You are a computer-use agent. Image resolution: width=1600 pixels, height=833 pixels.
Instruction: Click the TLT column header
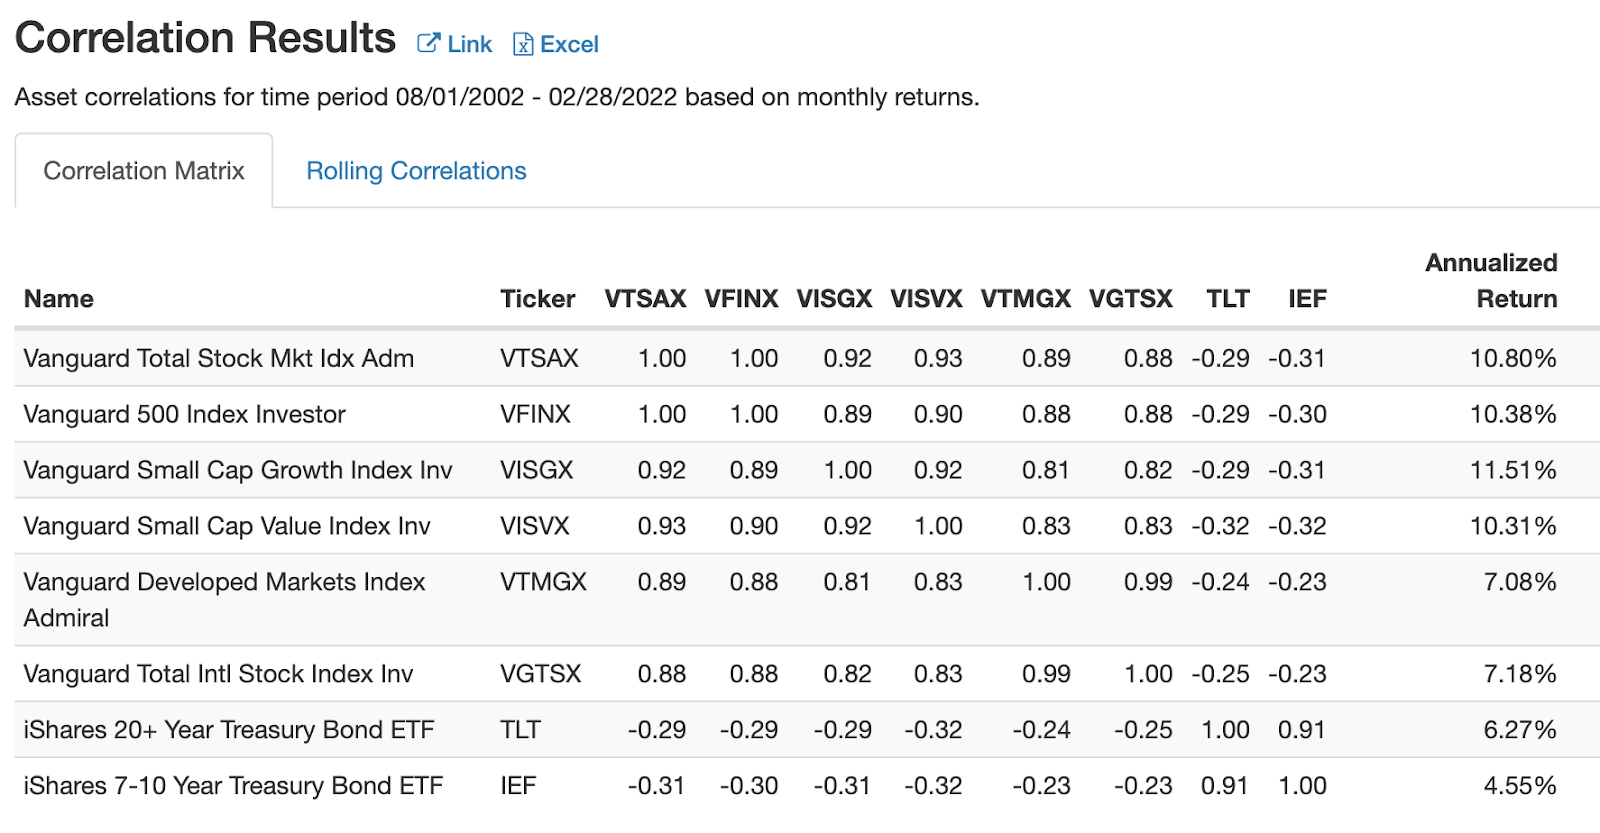(x=1227, y=299)
